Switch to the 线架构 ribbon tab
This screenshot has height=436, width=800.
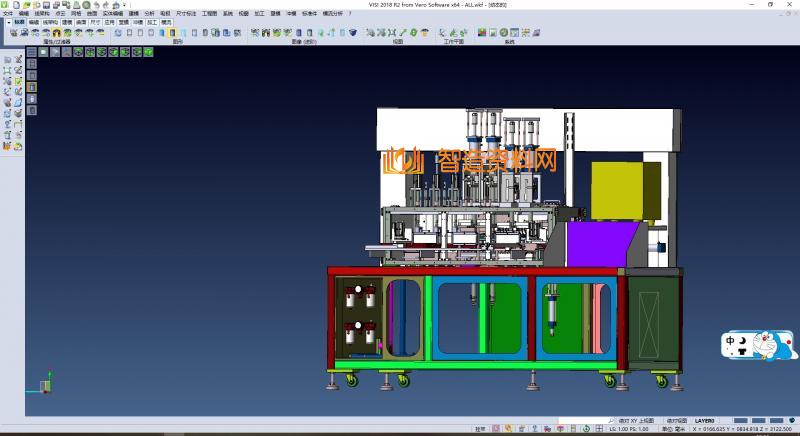point(49,21)
